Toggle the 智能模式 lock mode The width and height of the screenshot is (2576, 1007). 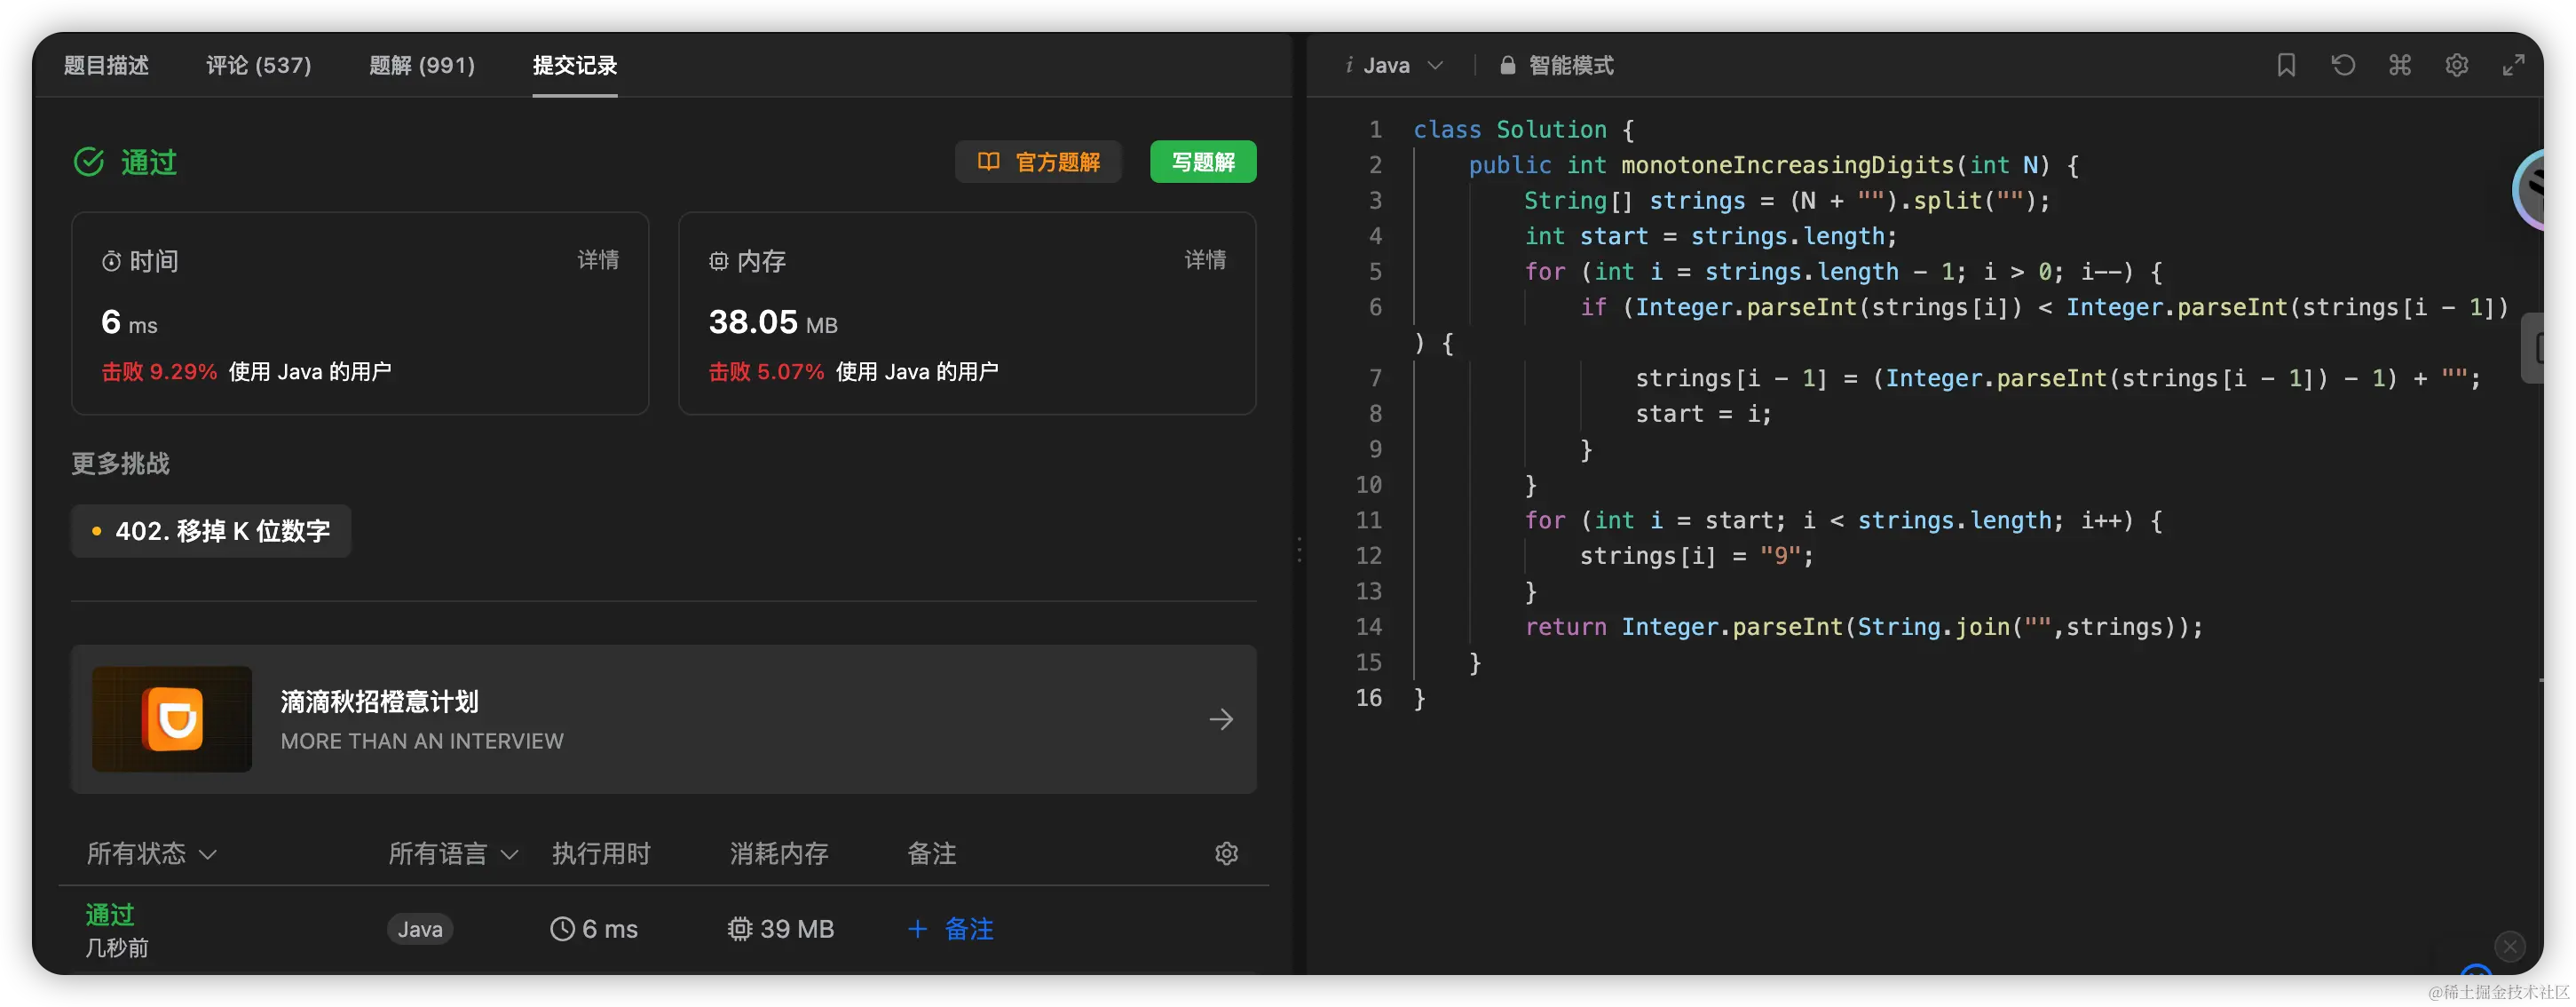tap(1556, 66)
